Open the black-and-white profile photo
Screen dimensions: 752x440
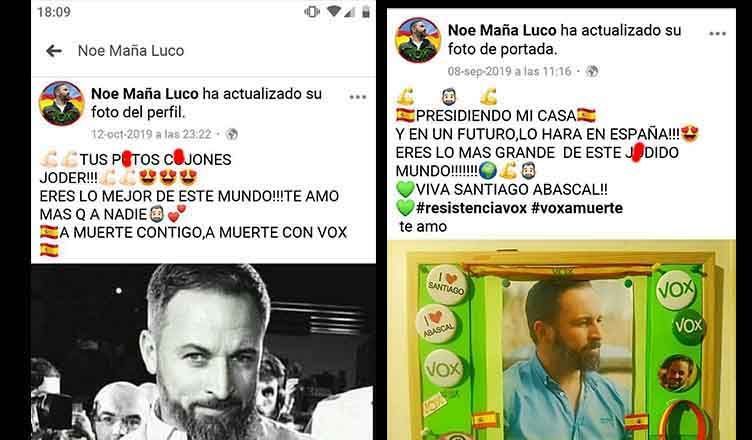pos(203,352)
